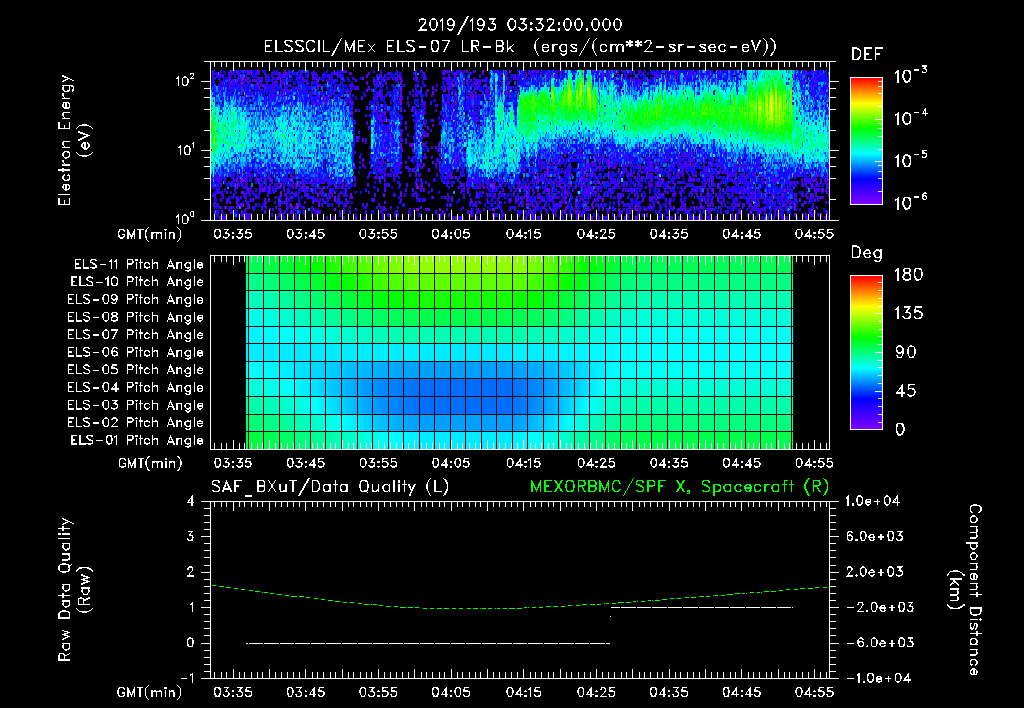The width and height of the screenshot is (1024, 708).
Task: Click the ELS-01 Pitch Angle row label
Action: 137,440
